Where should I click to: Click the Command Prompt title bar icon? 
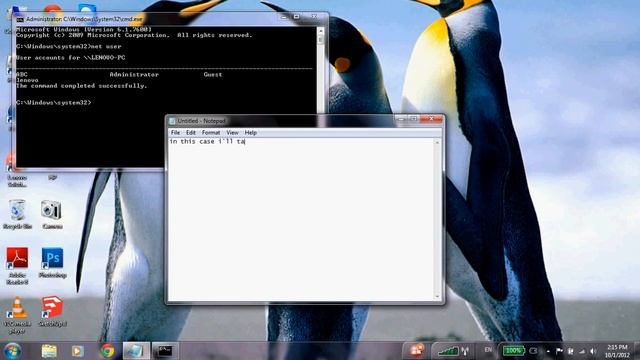coord(20,19)
